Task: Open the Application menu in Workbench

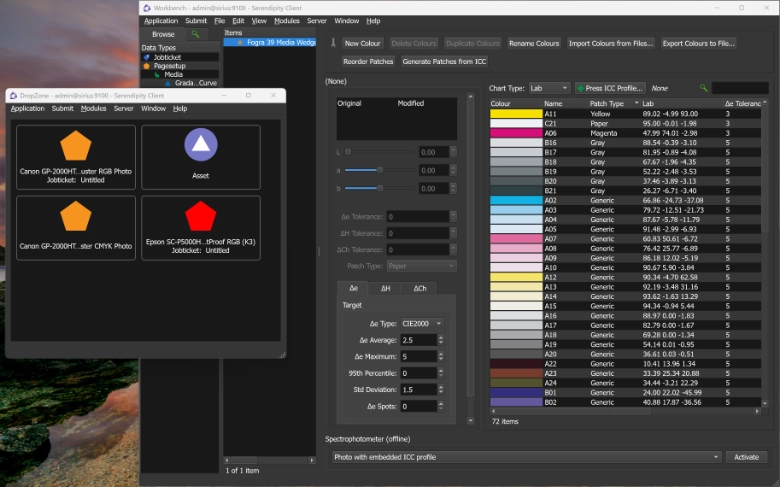Action: coord(161,21)
